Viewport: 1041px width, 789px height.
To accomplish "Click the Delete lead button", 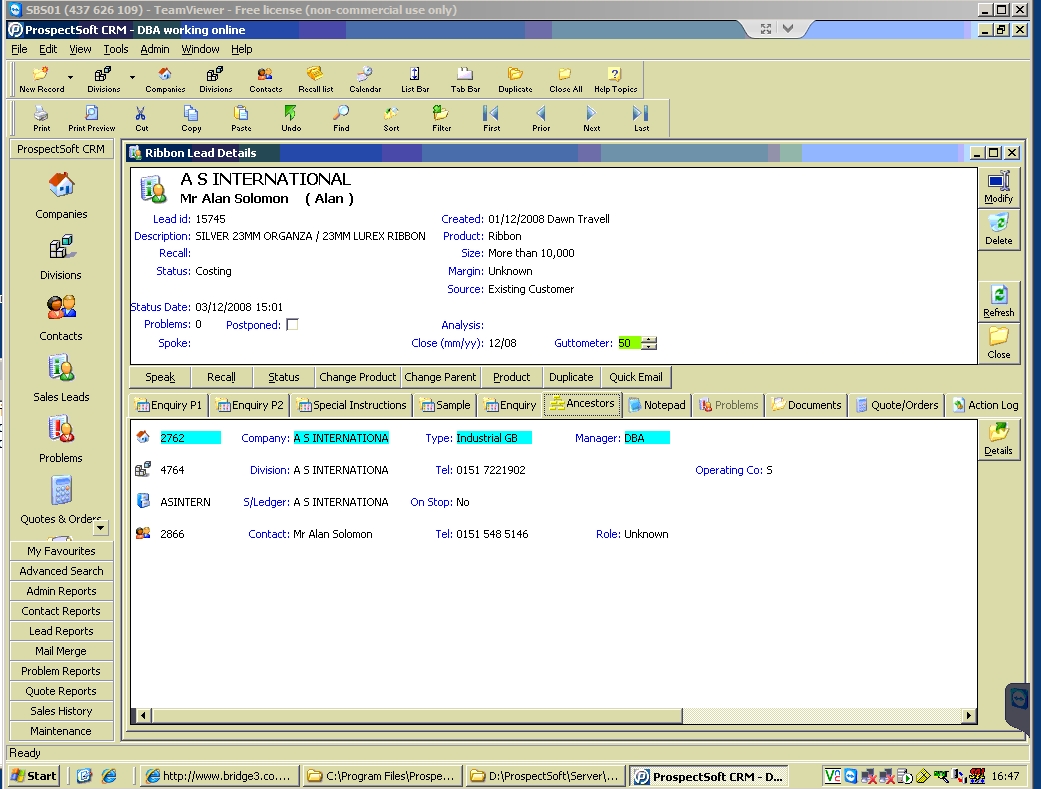I will point(999,229).
